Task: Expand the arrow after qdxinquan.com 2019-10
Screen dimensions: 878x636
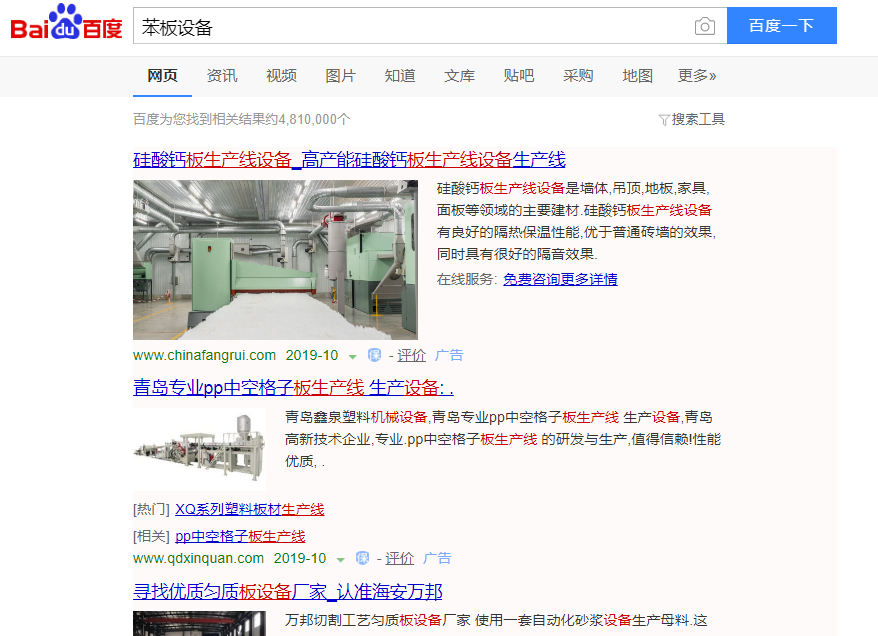Action: pos(341,559)
